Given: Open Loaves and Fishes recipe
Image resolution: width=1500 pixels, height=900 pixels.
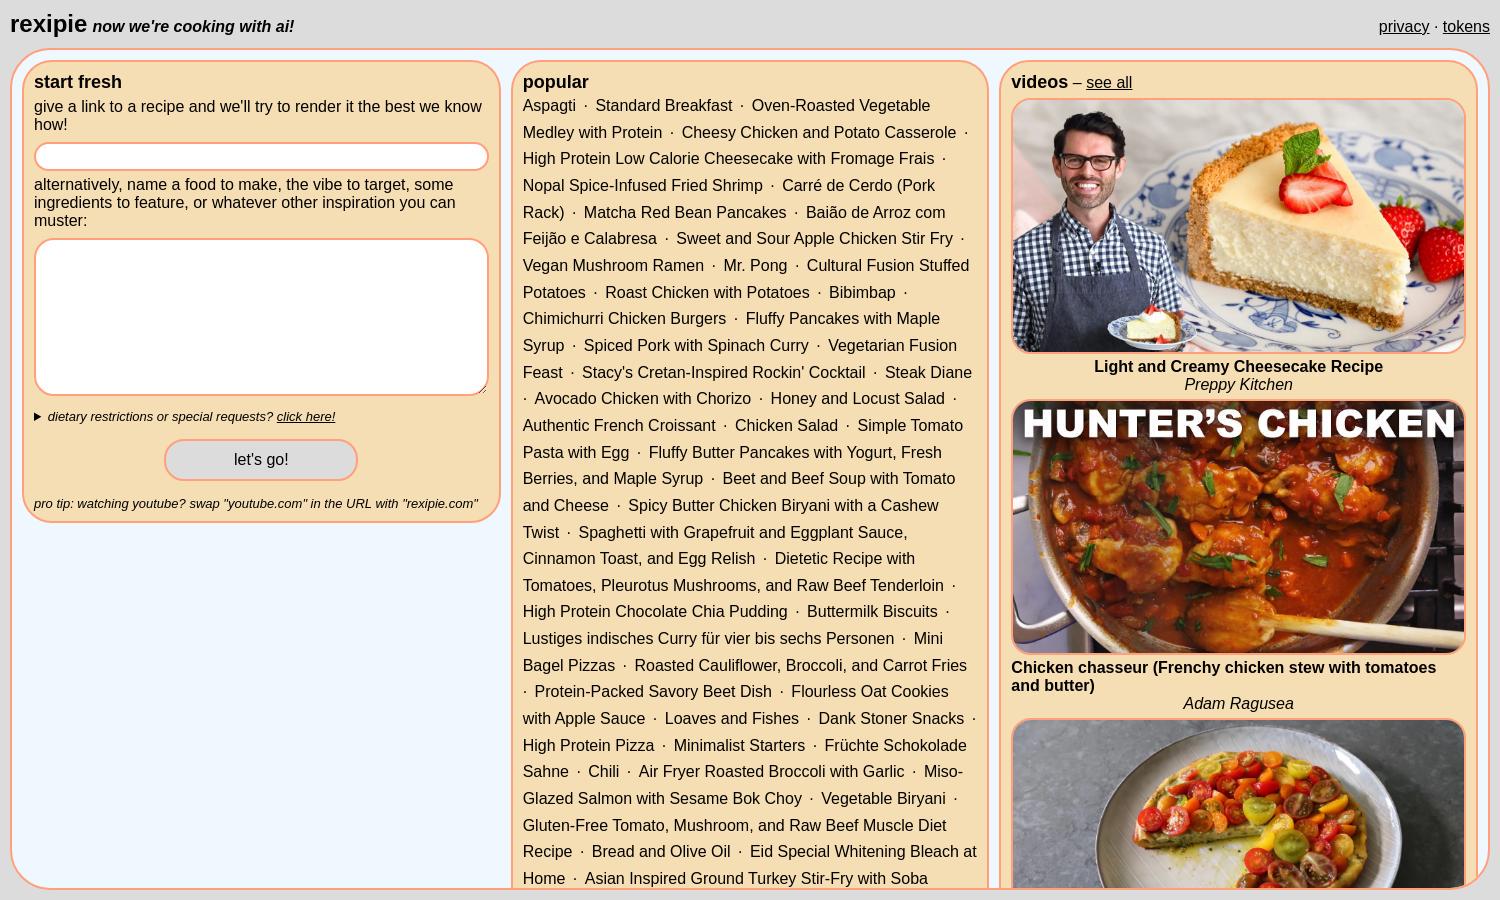Looking at the screenshot, I should tap(732, 719).
